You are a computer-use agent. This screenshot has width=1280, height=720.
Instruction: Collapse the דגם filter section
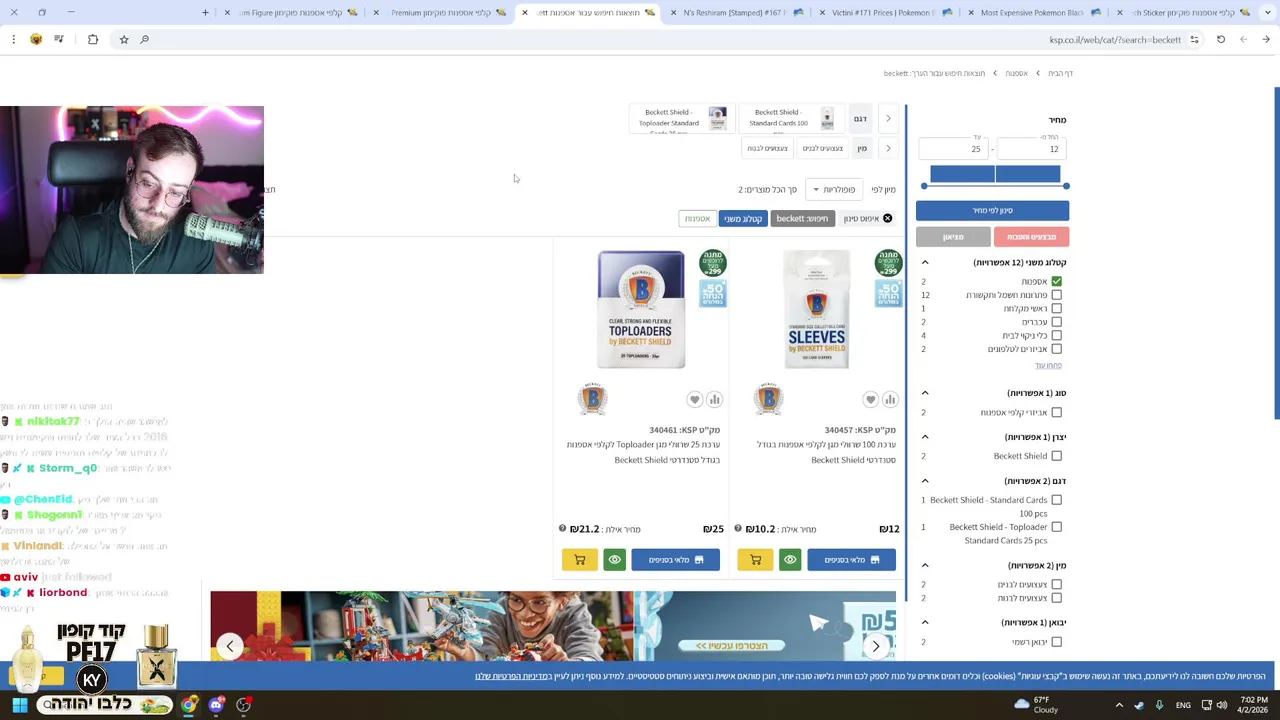925,481
